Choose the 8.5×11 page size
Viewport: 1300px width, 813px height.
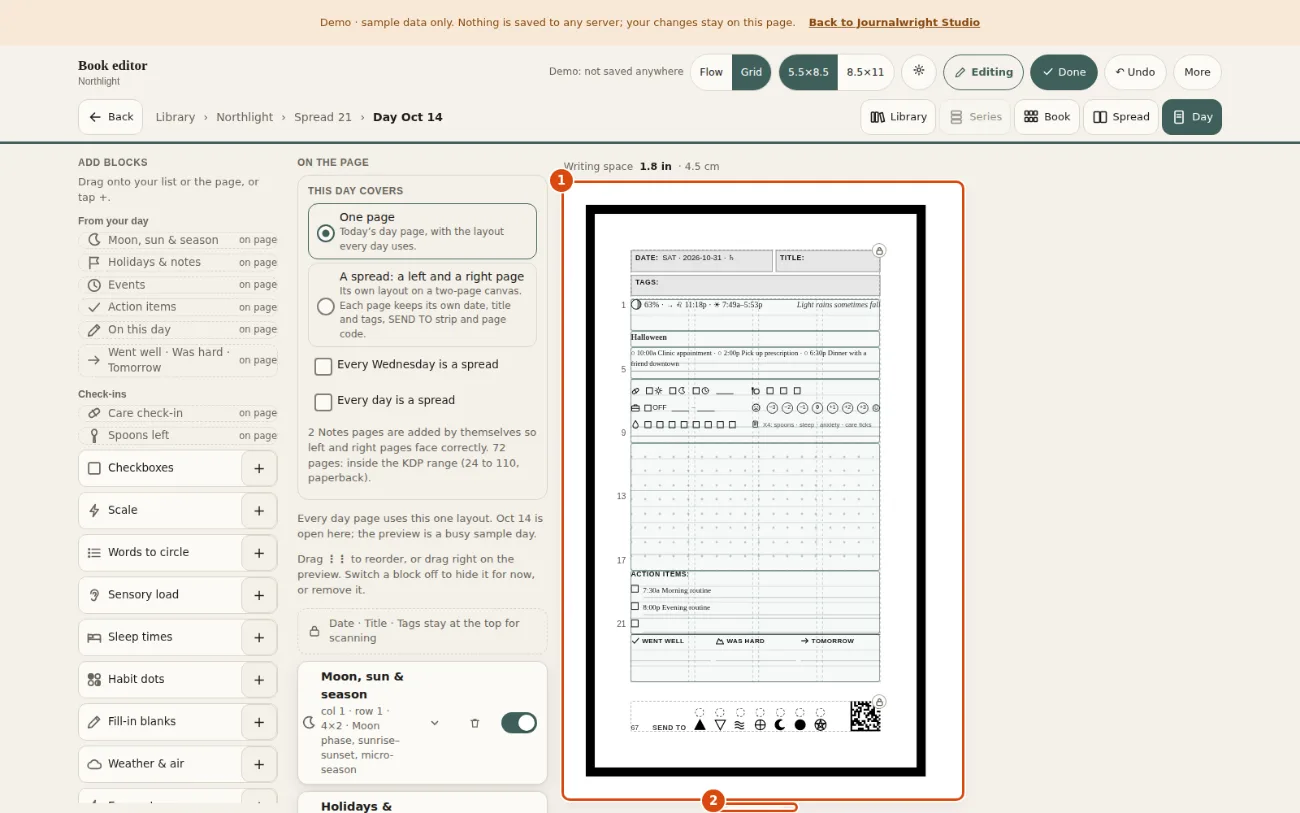click(x=865, y=72)
